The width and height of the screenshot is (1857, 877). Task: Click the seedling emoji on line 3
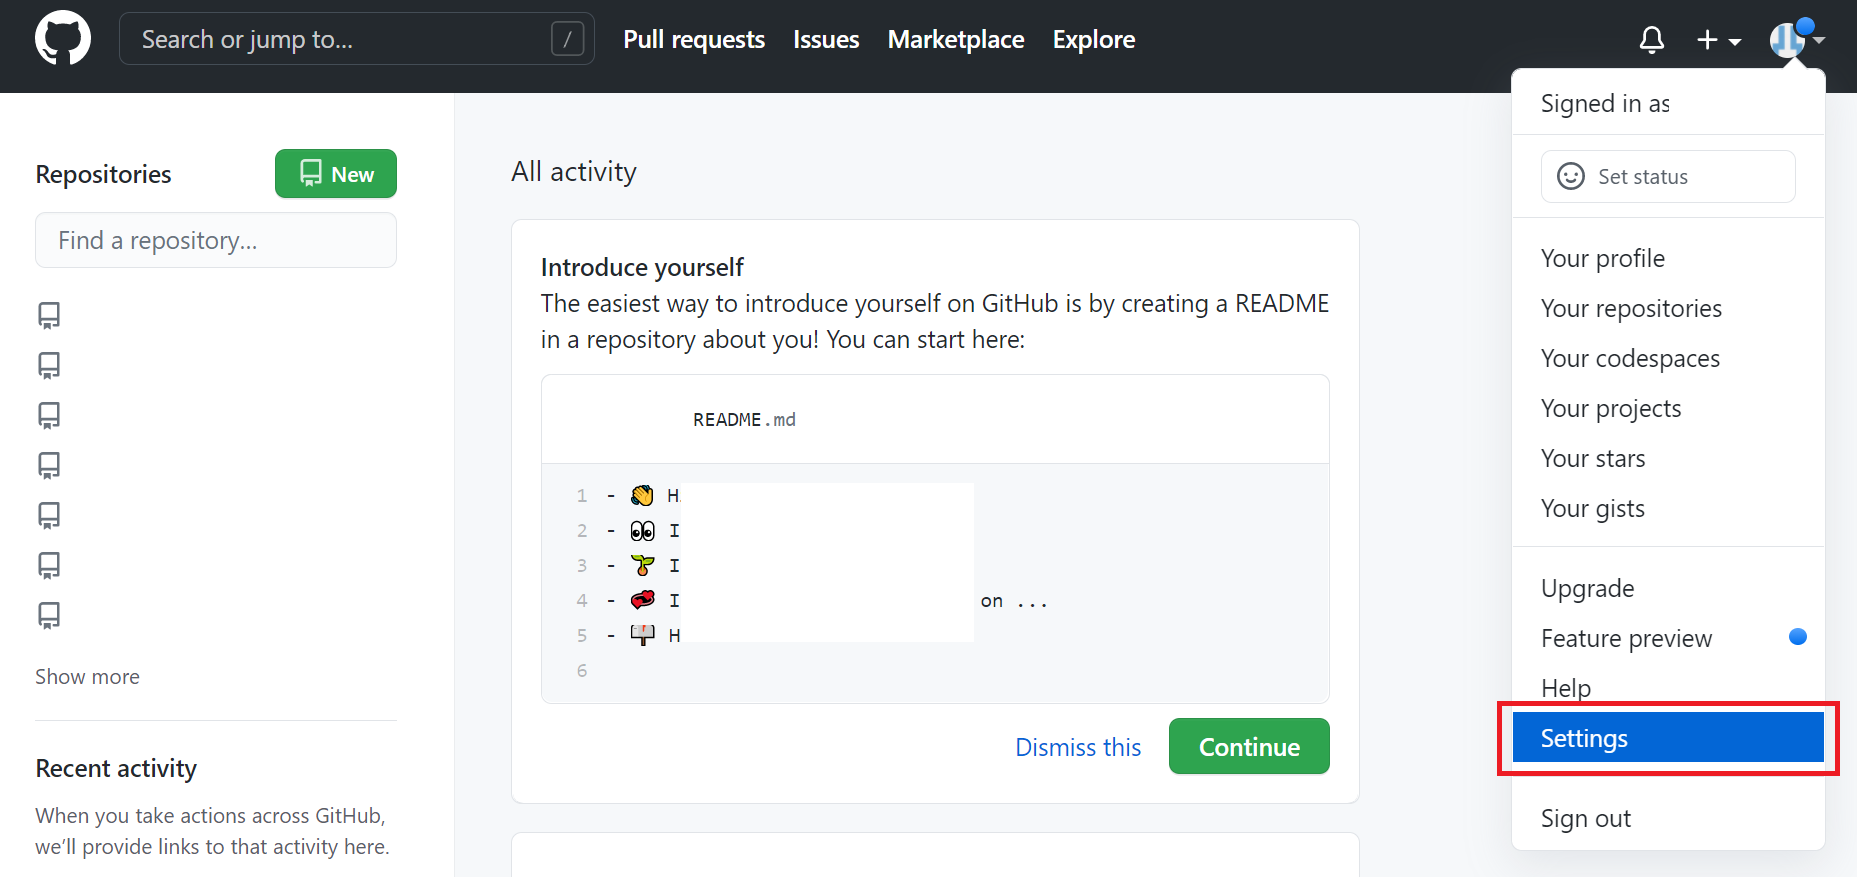(x=642, y=565)
